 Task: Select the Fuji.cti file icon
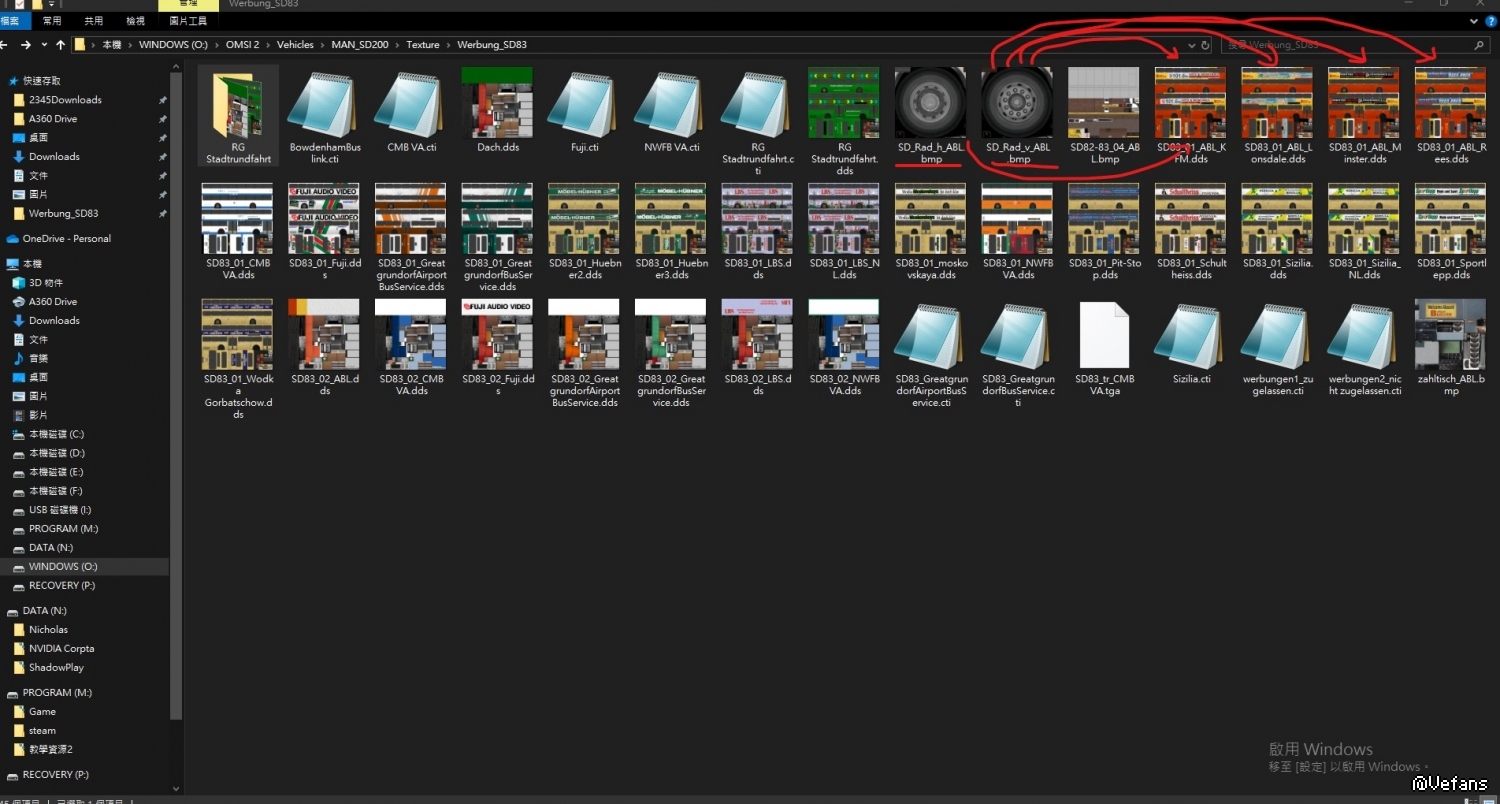click(584, 103)
